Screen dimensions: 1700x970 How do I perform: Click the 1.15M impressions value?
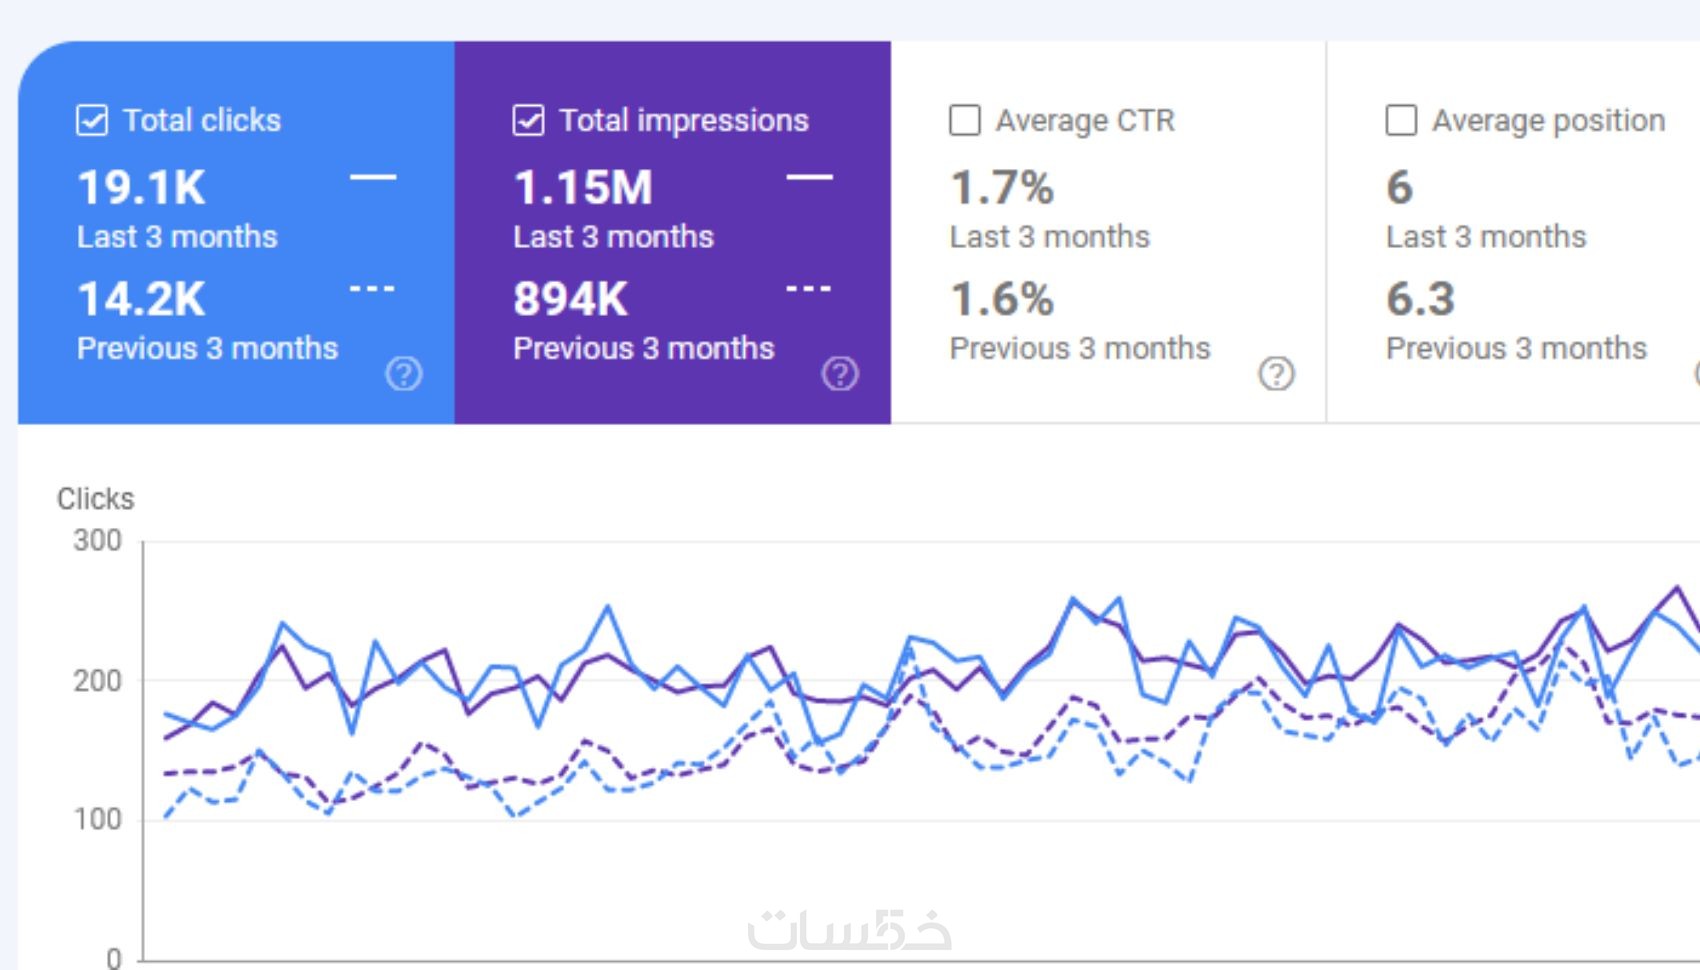coord(583,188)
